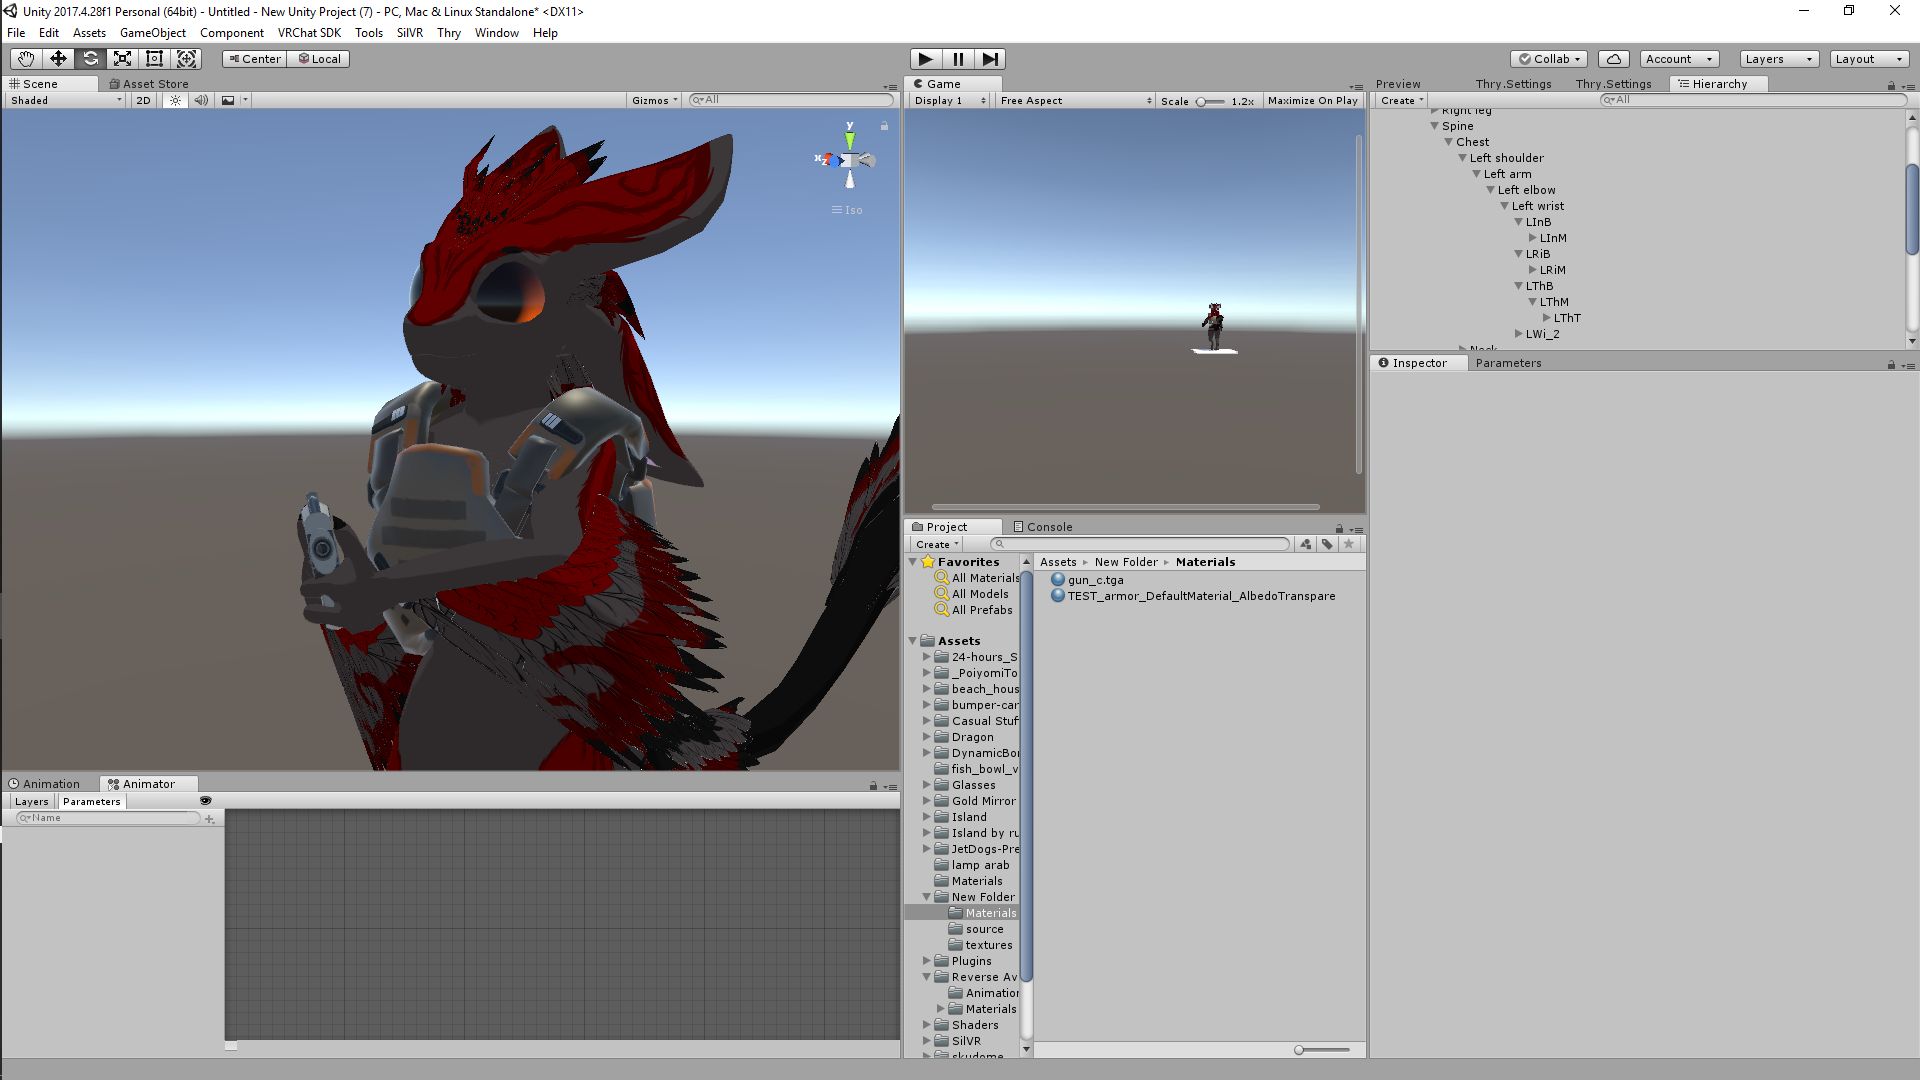The image size is (1920, 1080).
Task: Filter project search by label
Action: click(x=1327, y=544)
